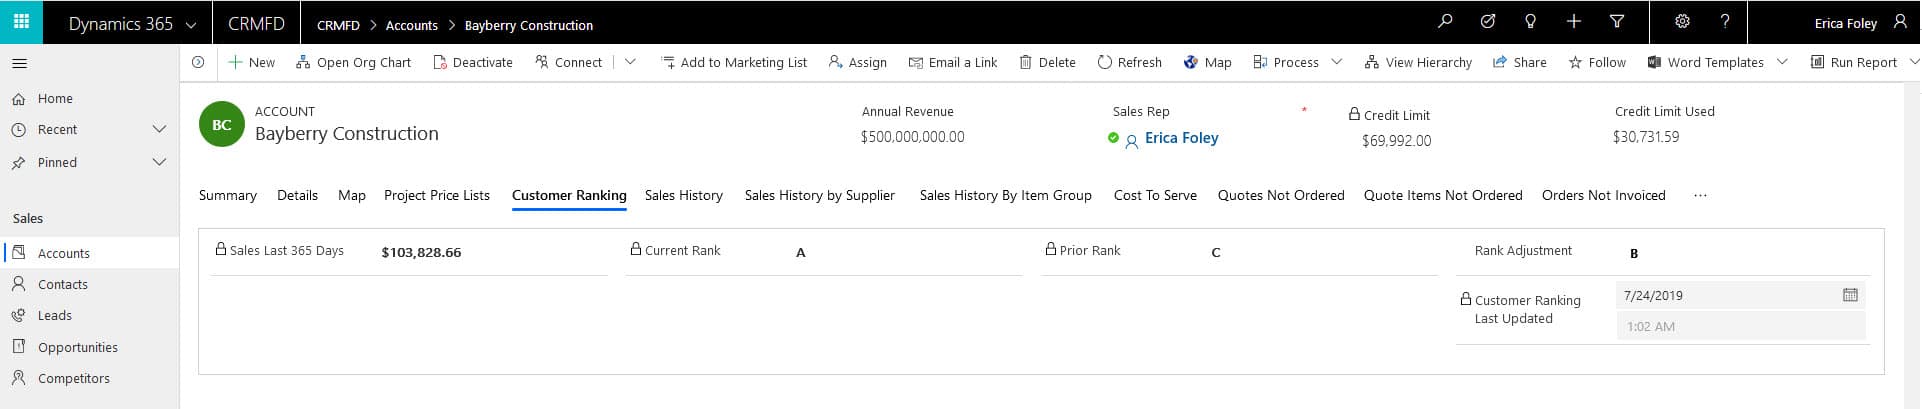Click the Accounts breadcrumb link
The width and height of the screenshot is (1922, 409).
(x=411, y=25)
